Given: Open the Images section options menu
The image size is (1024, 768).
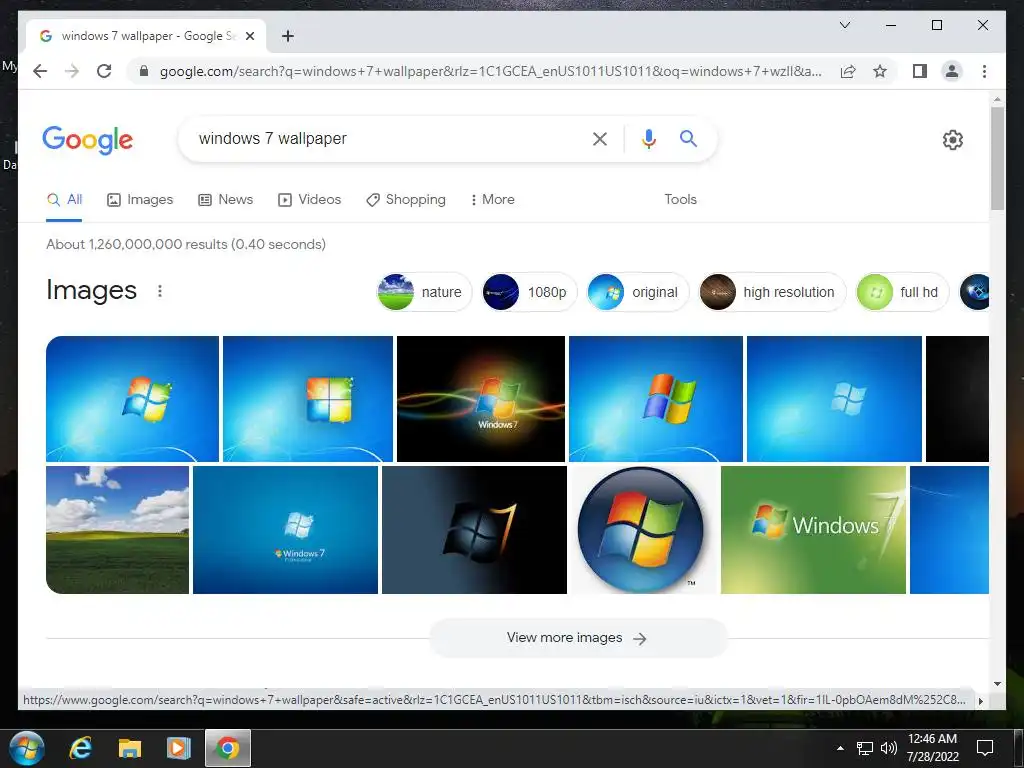Looking at the screenshot, I should click(160, 291).
